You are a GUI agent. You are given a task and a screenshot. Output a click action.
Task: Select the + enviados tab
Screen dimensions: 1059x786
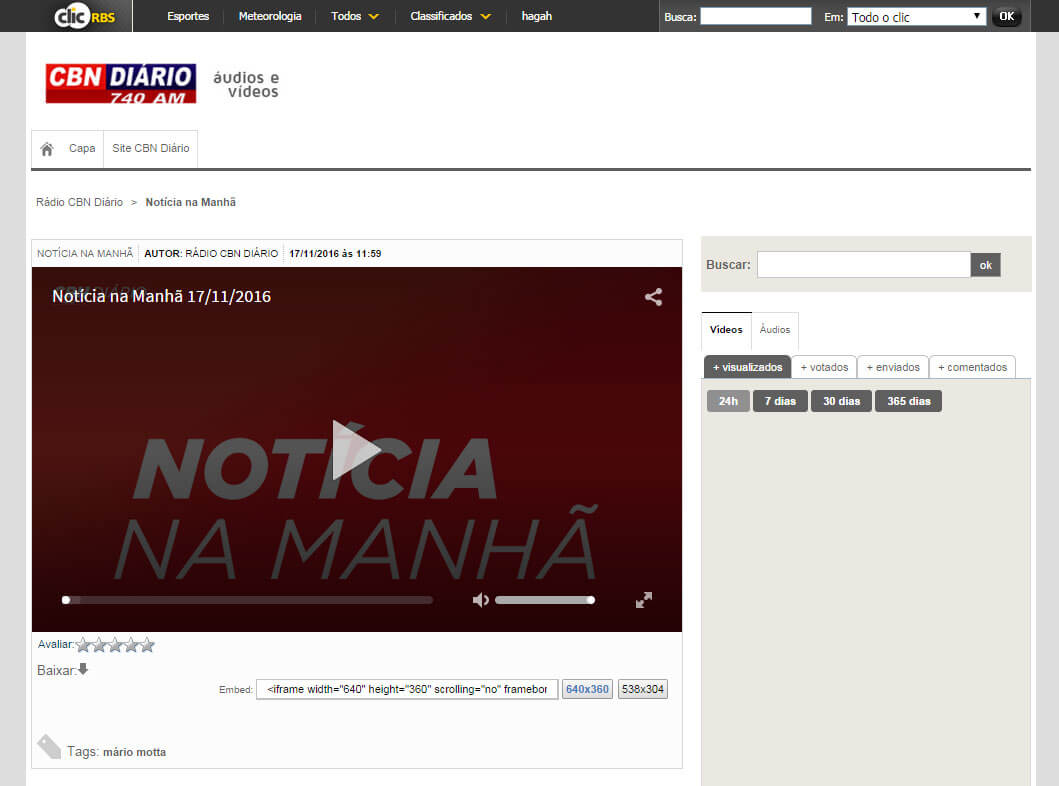tap(893, 367)
